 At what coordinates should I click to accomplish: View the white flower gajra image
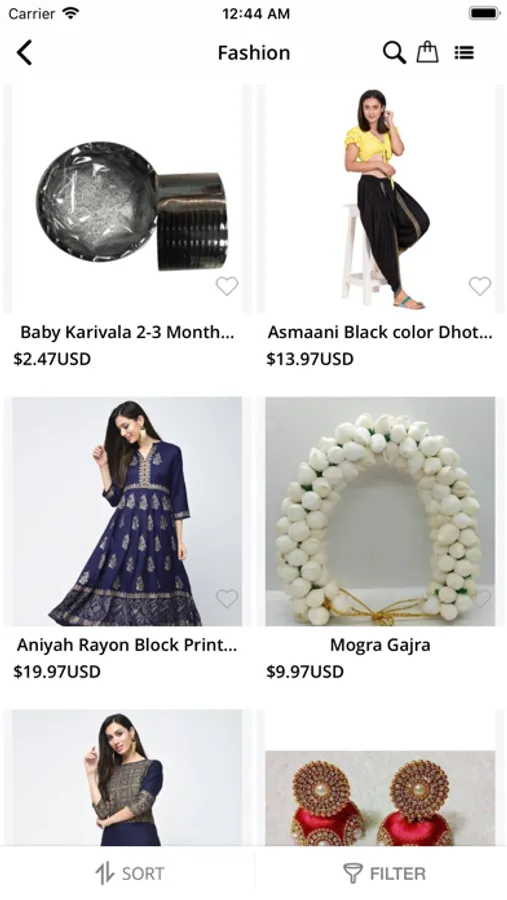click(x=380, y=511)
